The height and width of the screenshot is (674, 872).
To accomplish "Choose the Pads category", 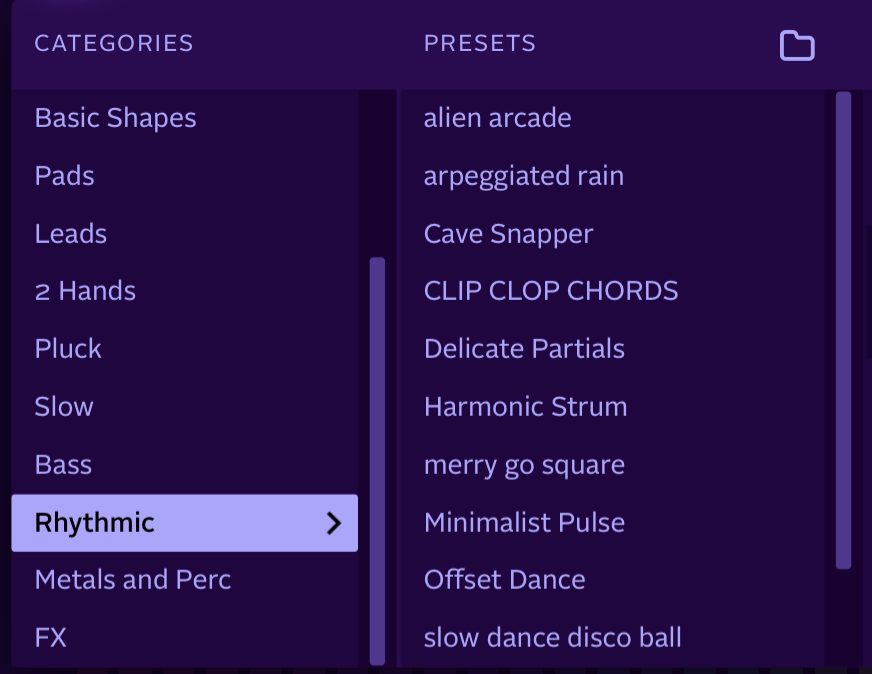I will point(64,176).
